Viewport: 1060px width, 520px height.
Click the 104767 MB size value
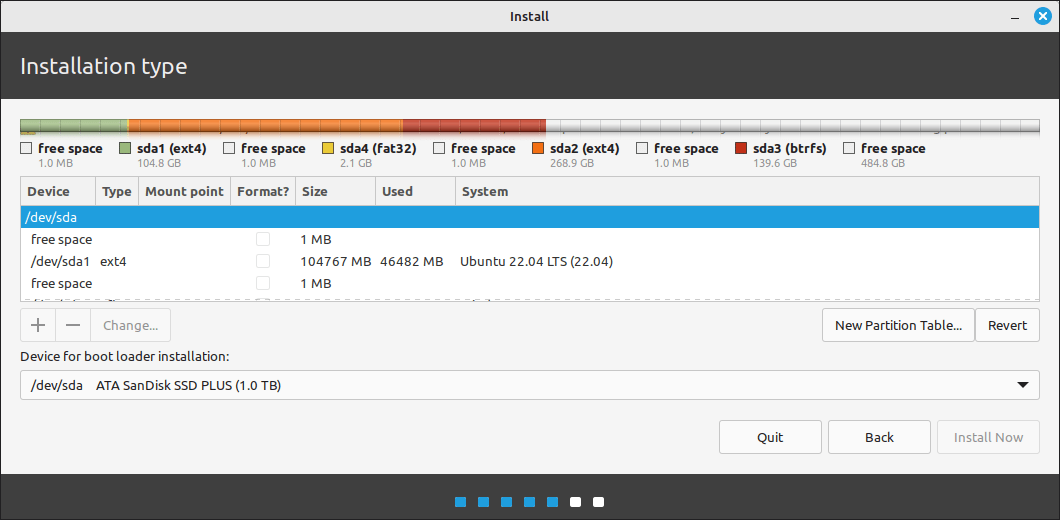[336, 261]
